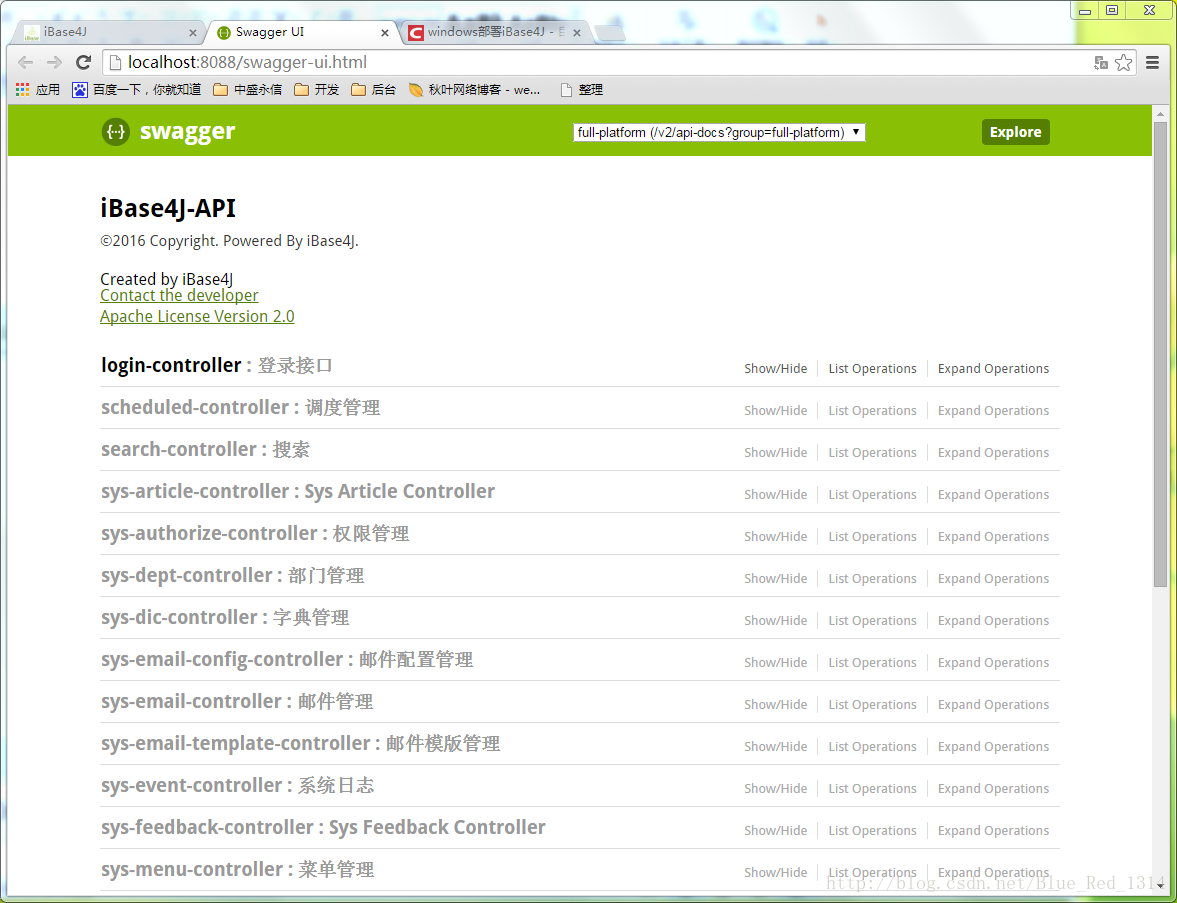The width and height of the screenshot is (1177, 903).
Task: Expand sys-article-controller section heading
Action: [195, 492]
